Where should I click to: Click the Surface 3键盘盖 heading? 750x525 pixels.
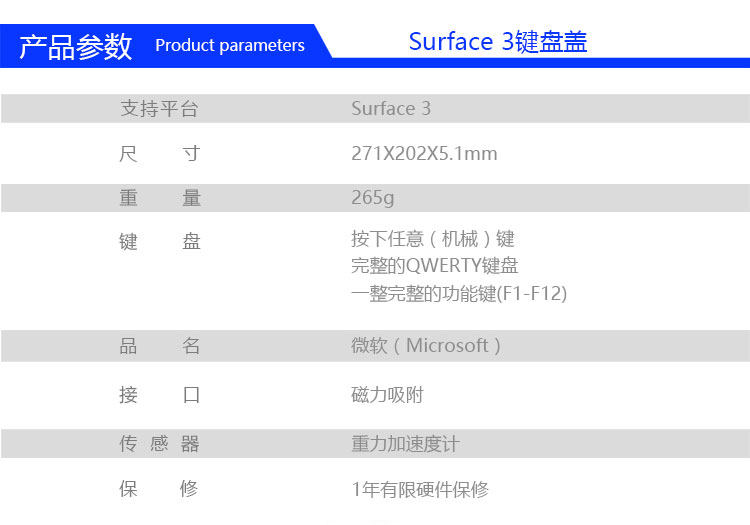pyautogui.click(x=497, y=42)
